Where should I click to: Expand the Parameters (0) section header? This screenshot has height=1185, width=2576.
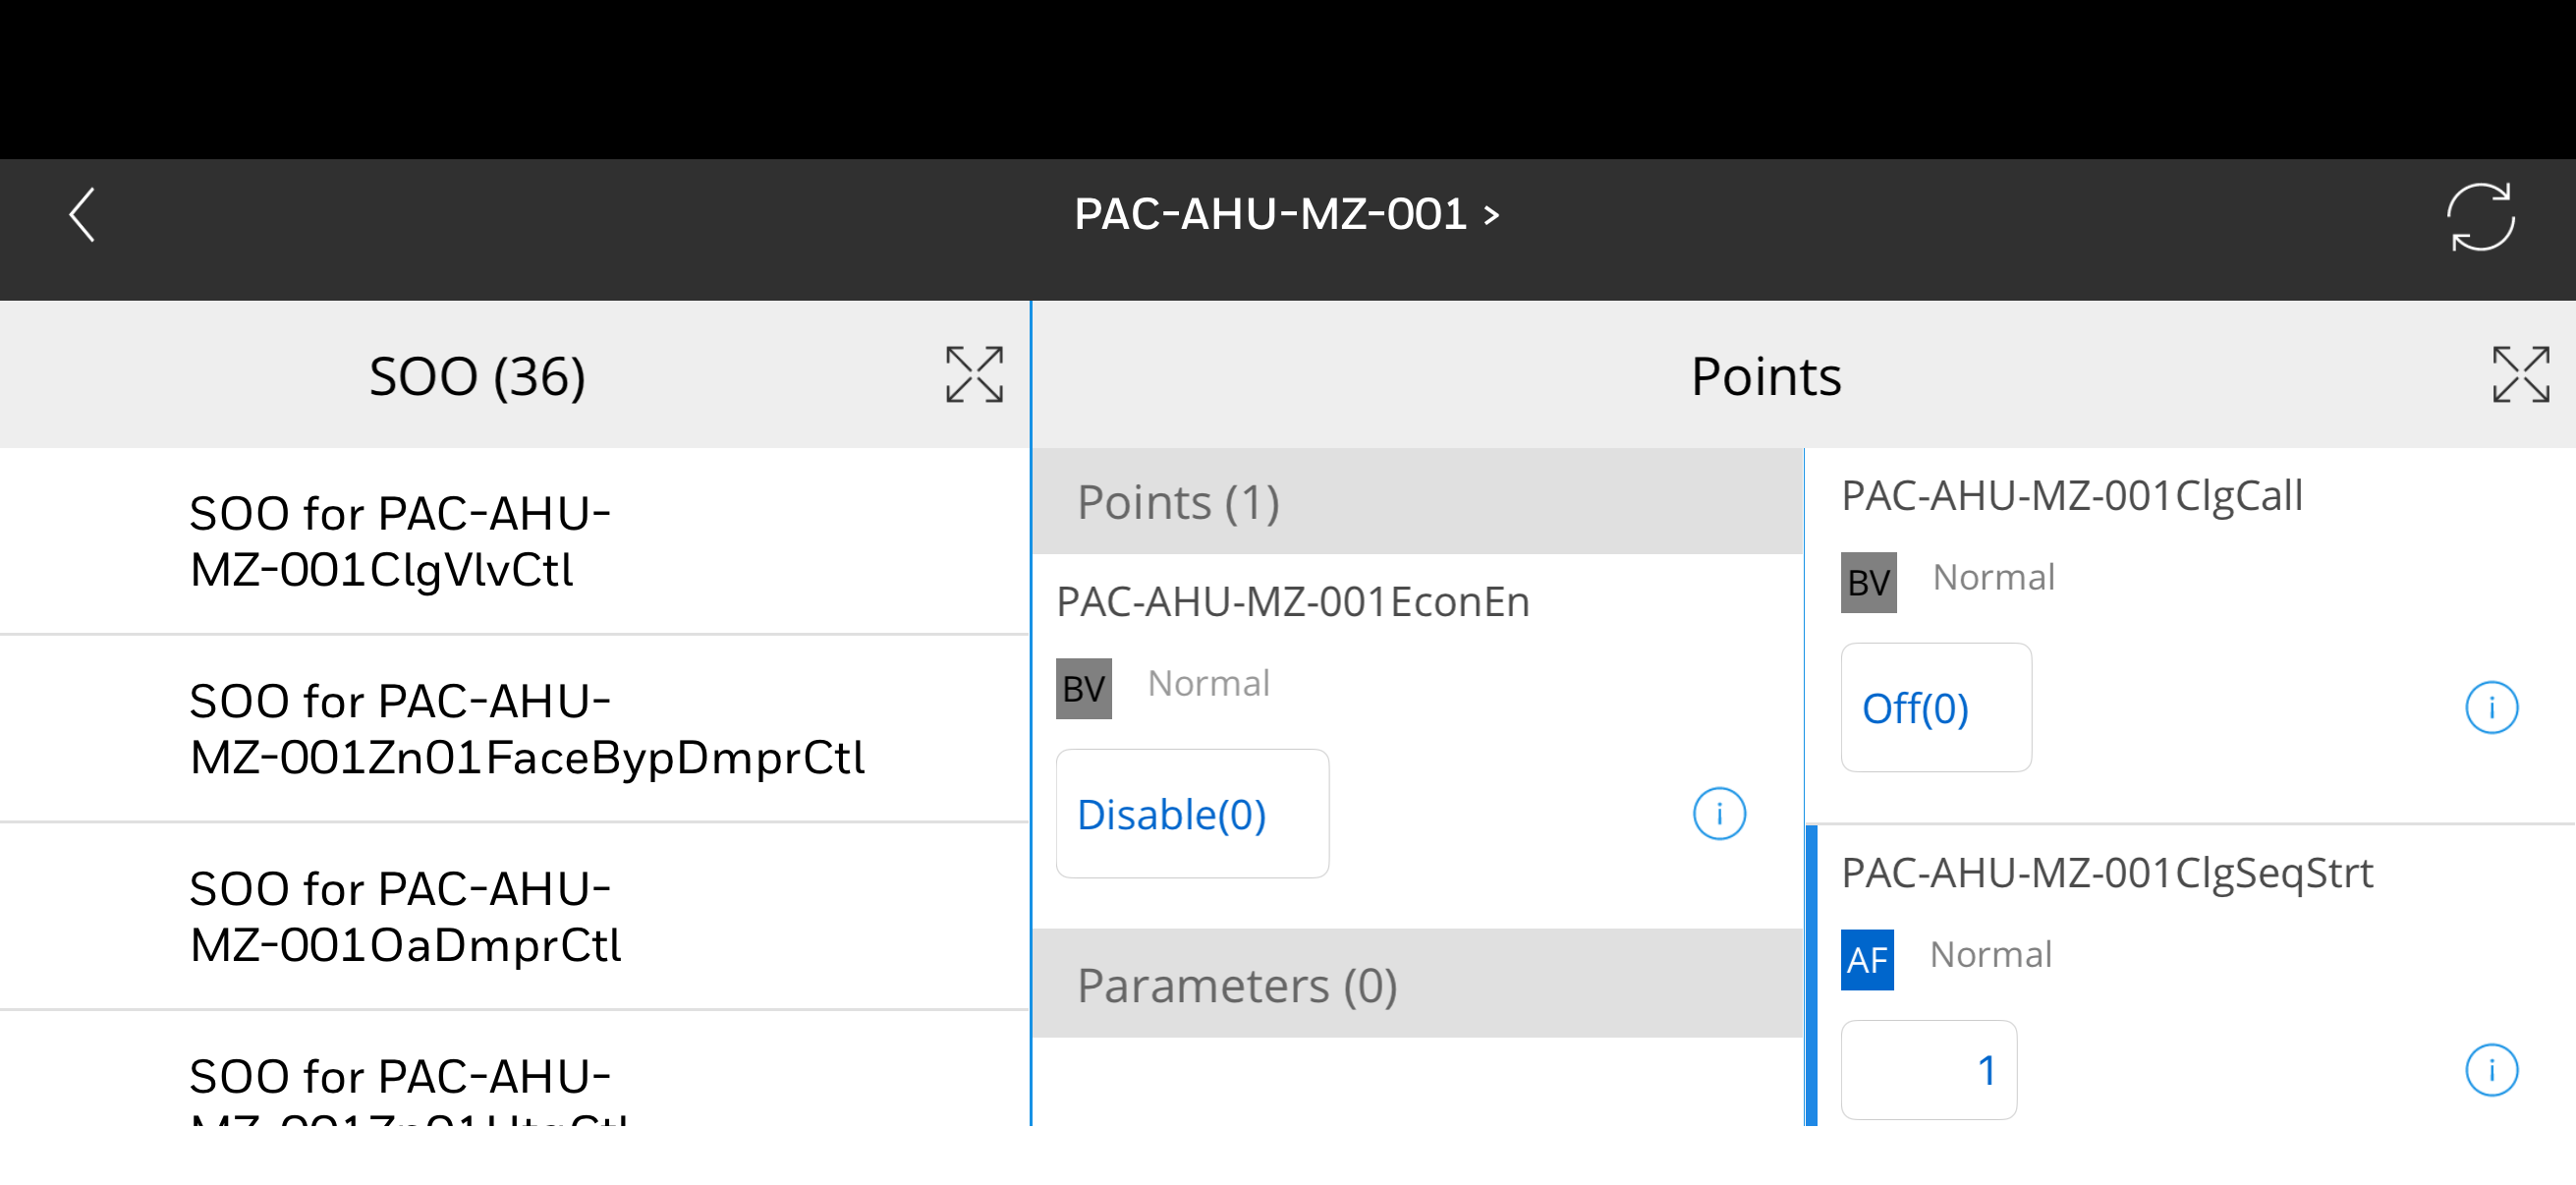(1418, 984)
